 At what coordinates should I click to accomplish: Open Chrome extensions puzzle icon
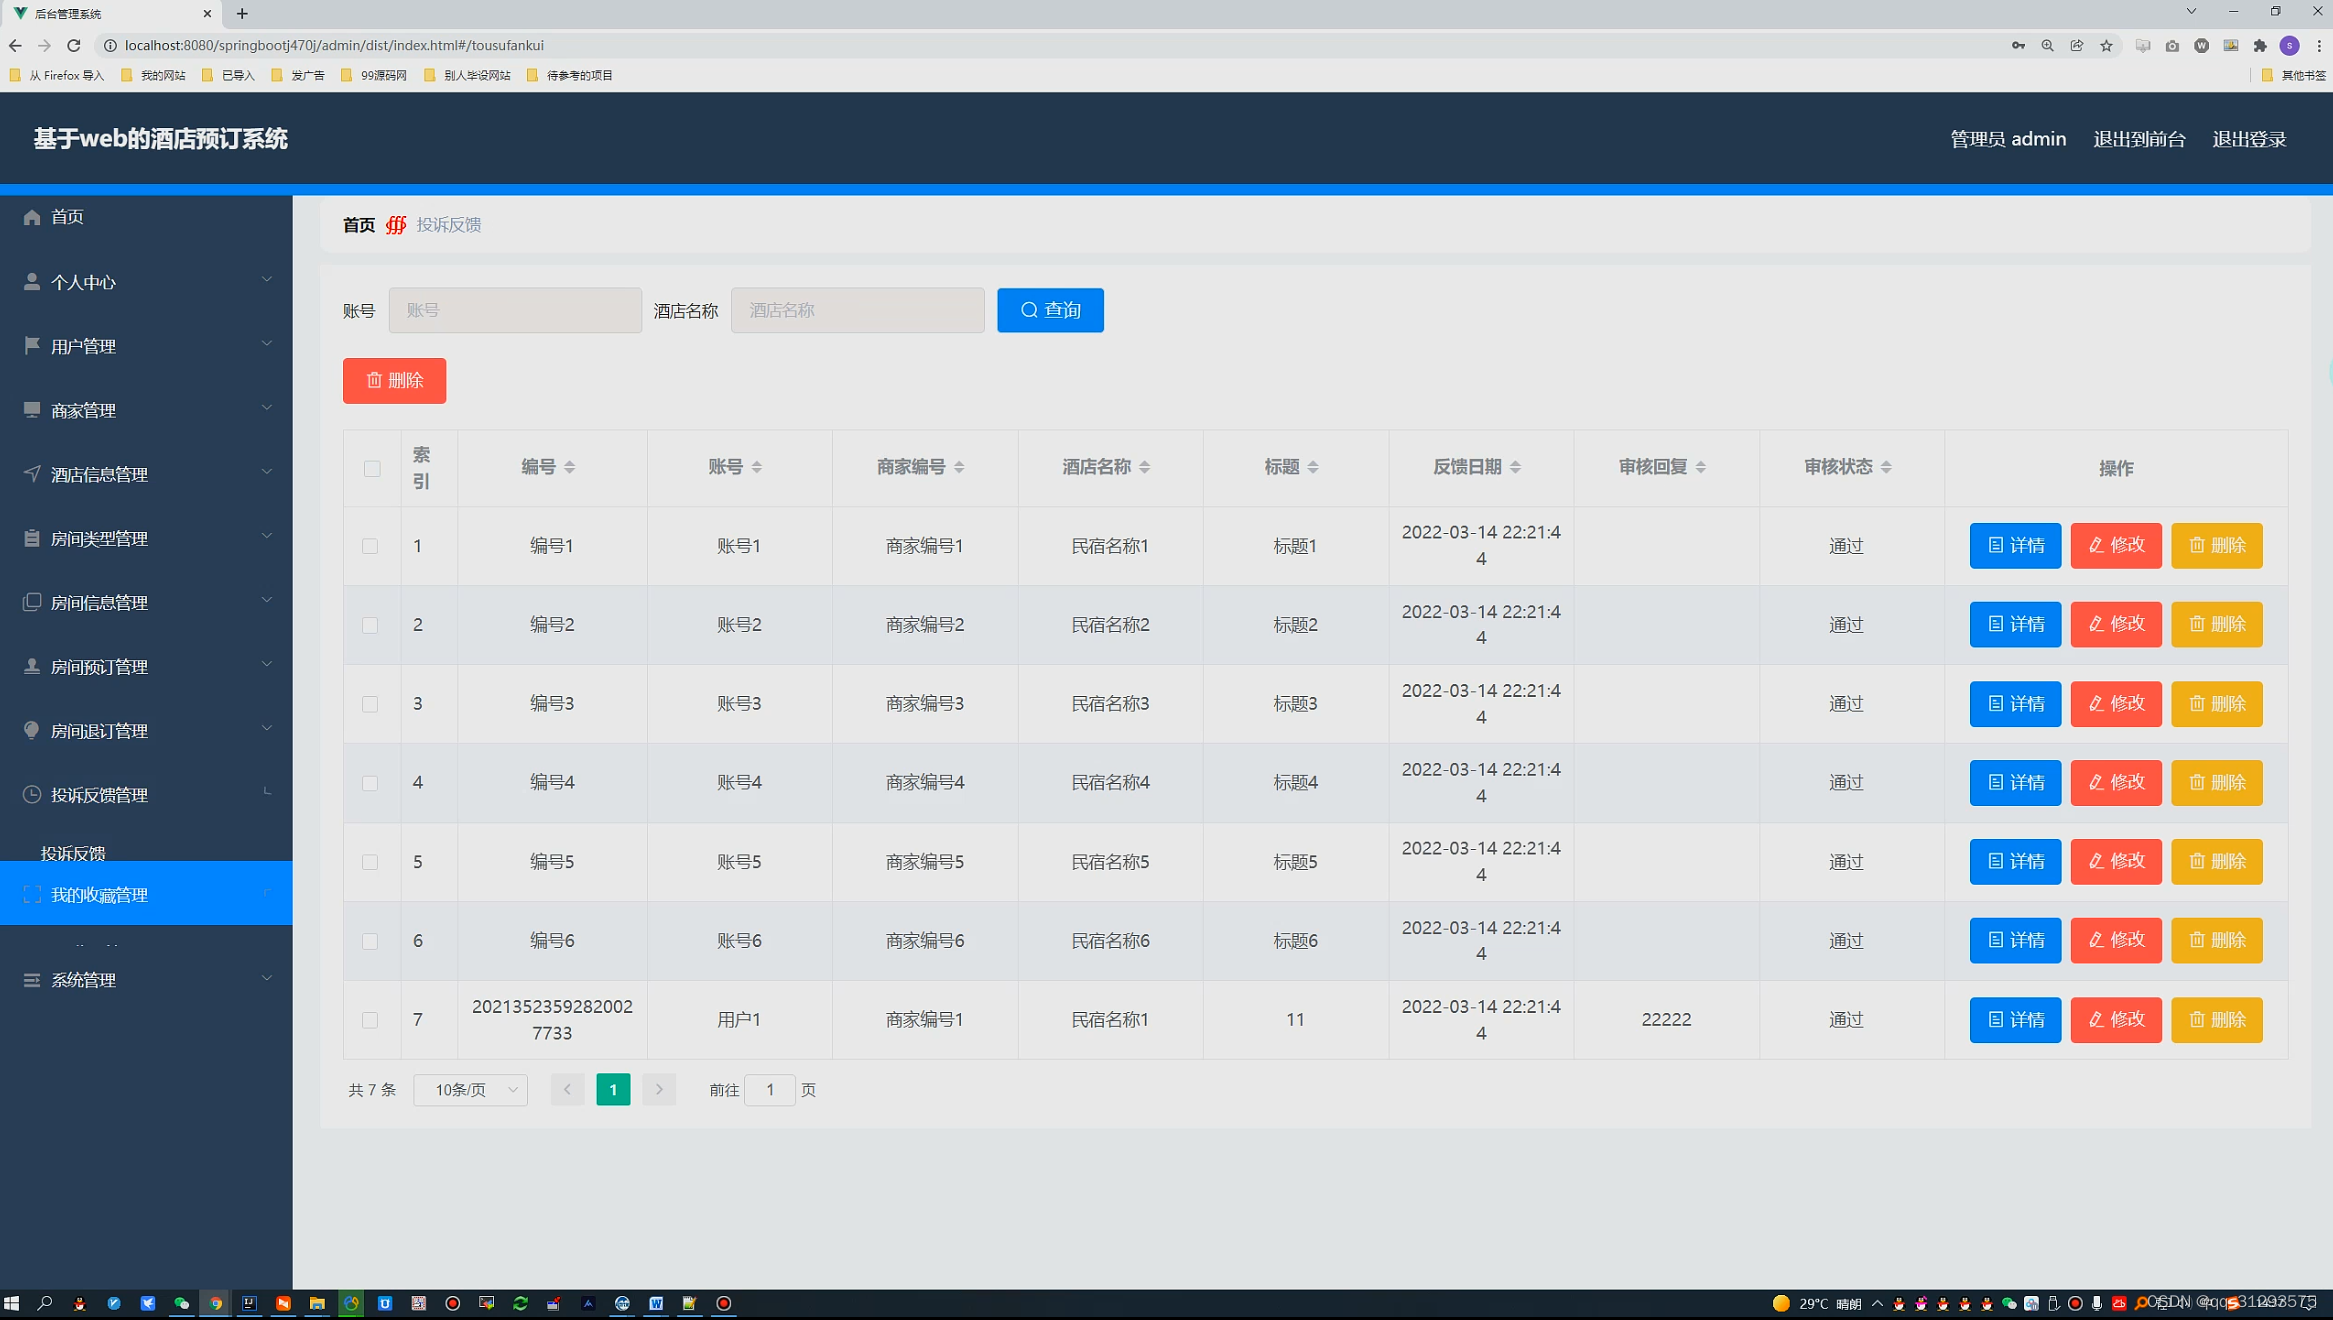[2259, 45]
